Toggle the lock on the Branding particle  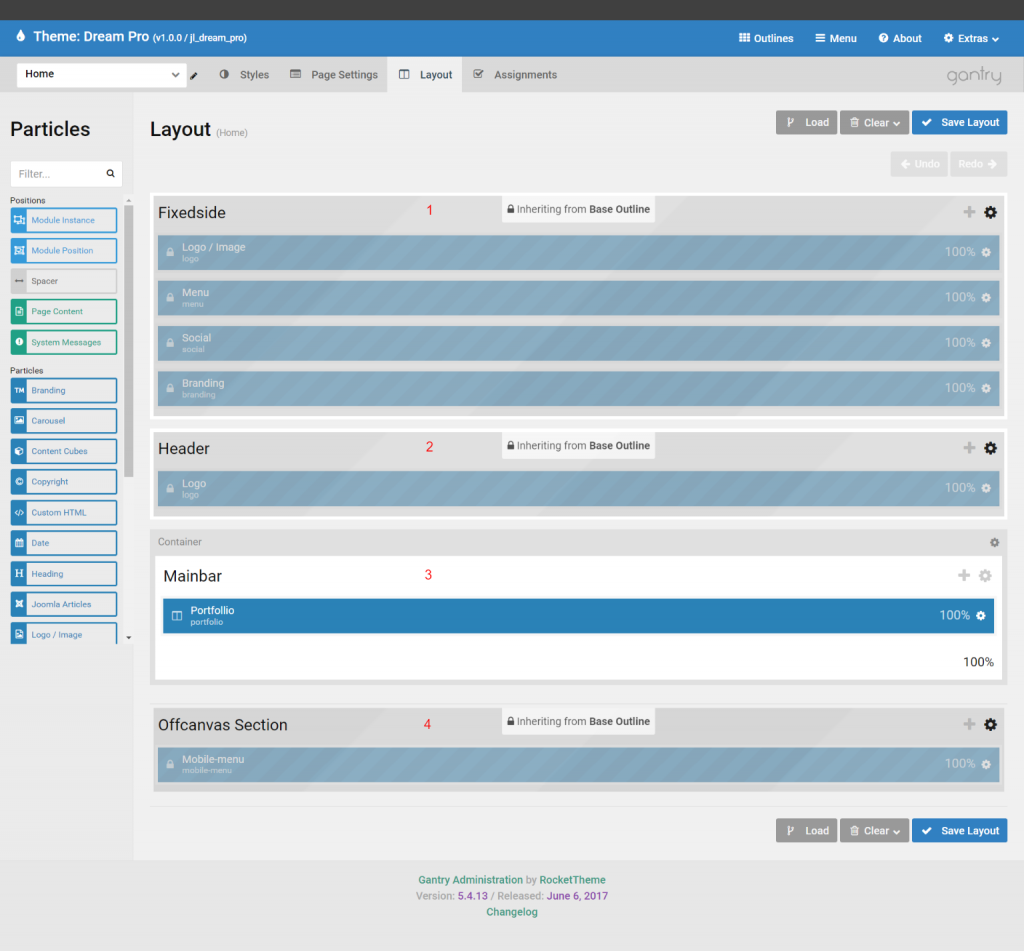pyautogui.click(x=168, y=387)
